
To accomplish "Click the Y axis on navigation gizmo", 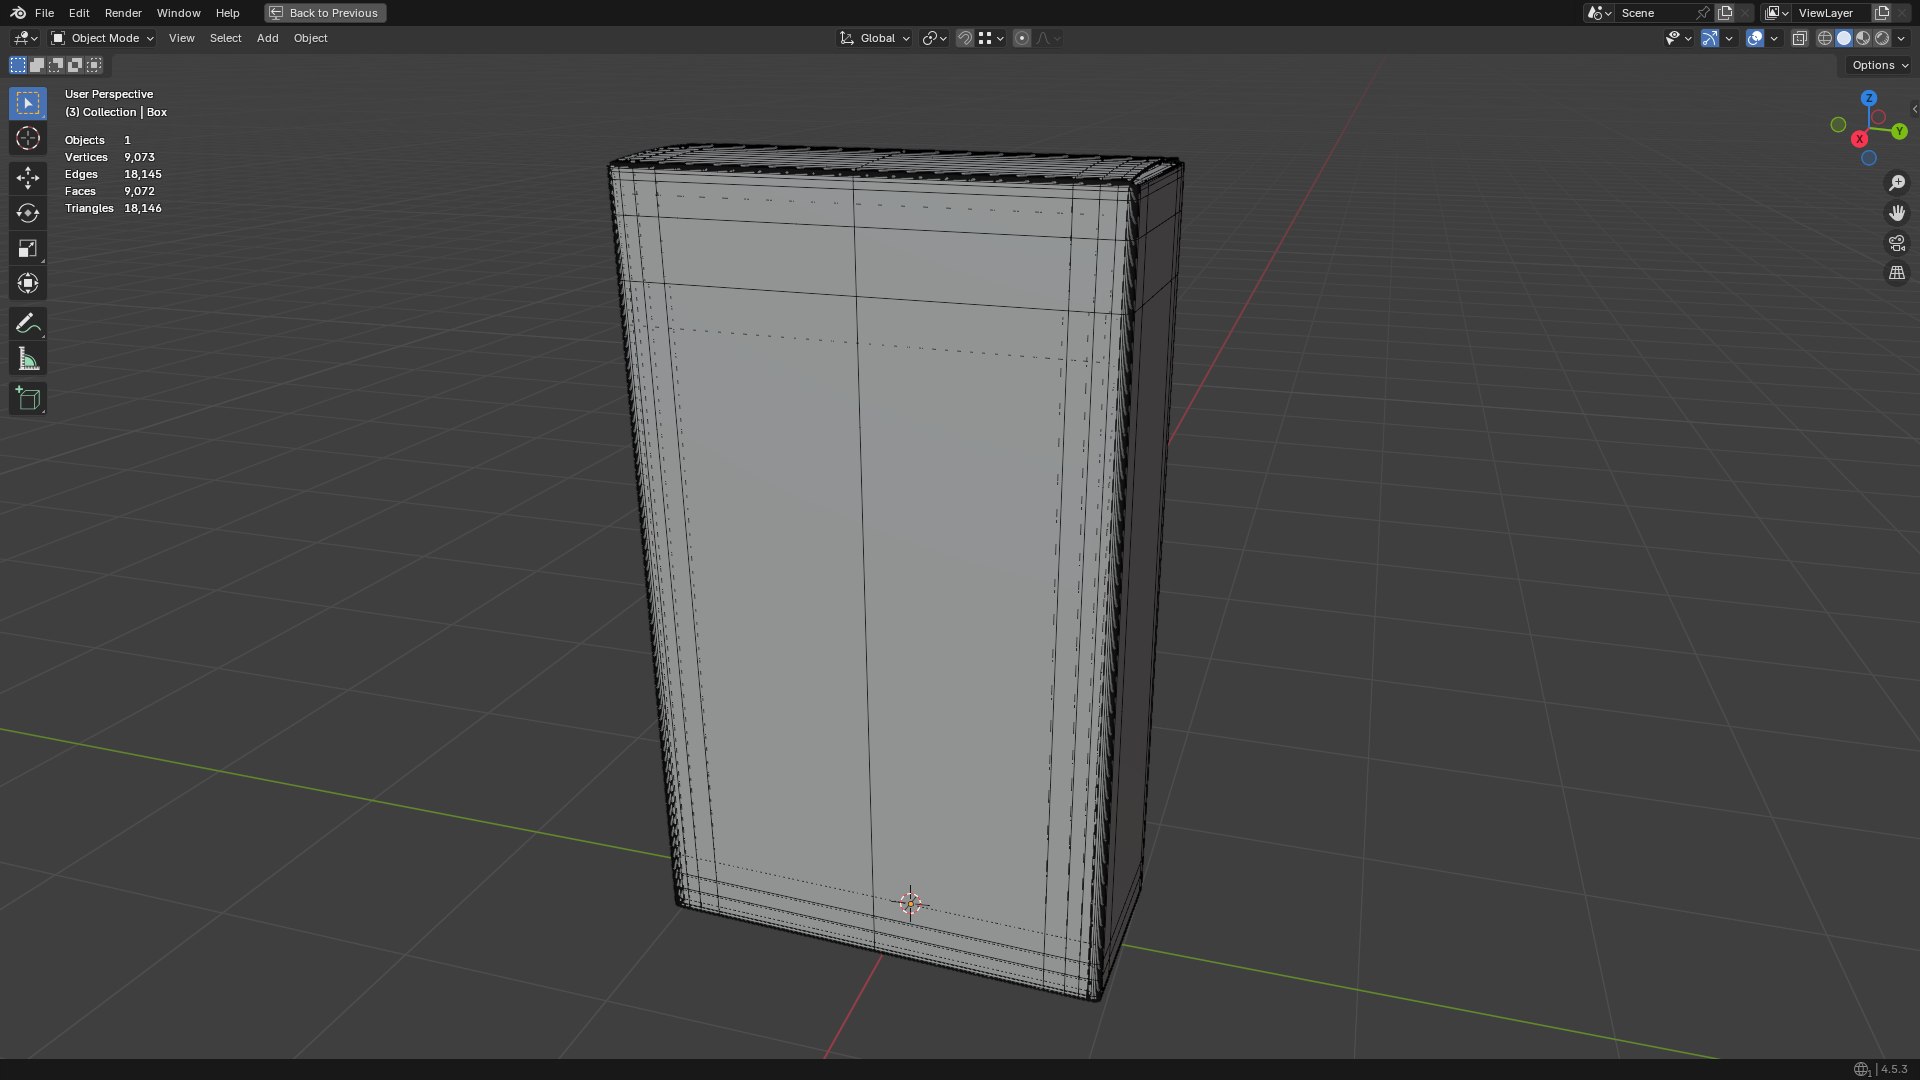I will (x=1899, y=132).
